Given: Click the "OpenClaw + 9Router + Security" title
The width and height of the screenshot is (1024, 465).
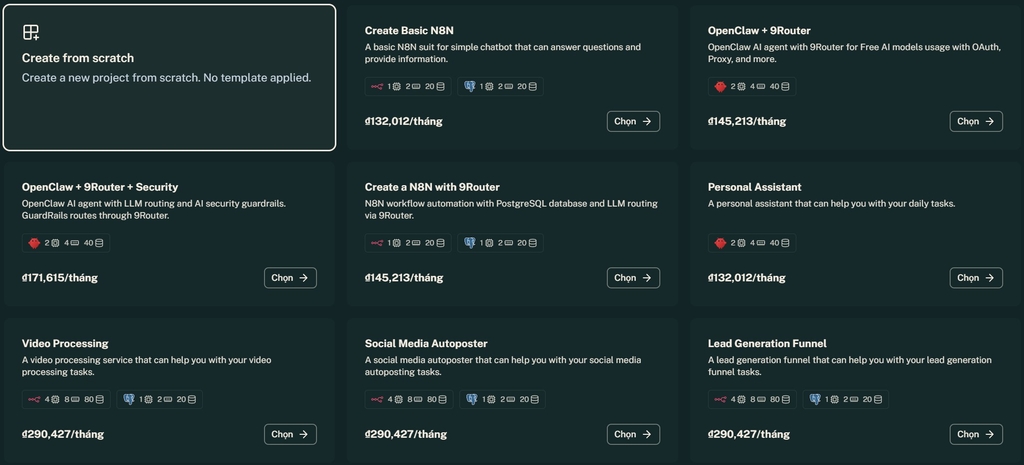Looking at the screenshot, I should (x=100, y=187).
